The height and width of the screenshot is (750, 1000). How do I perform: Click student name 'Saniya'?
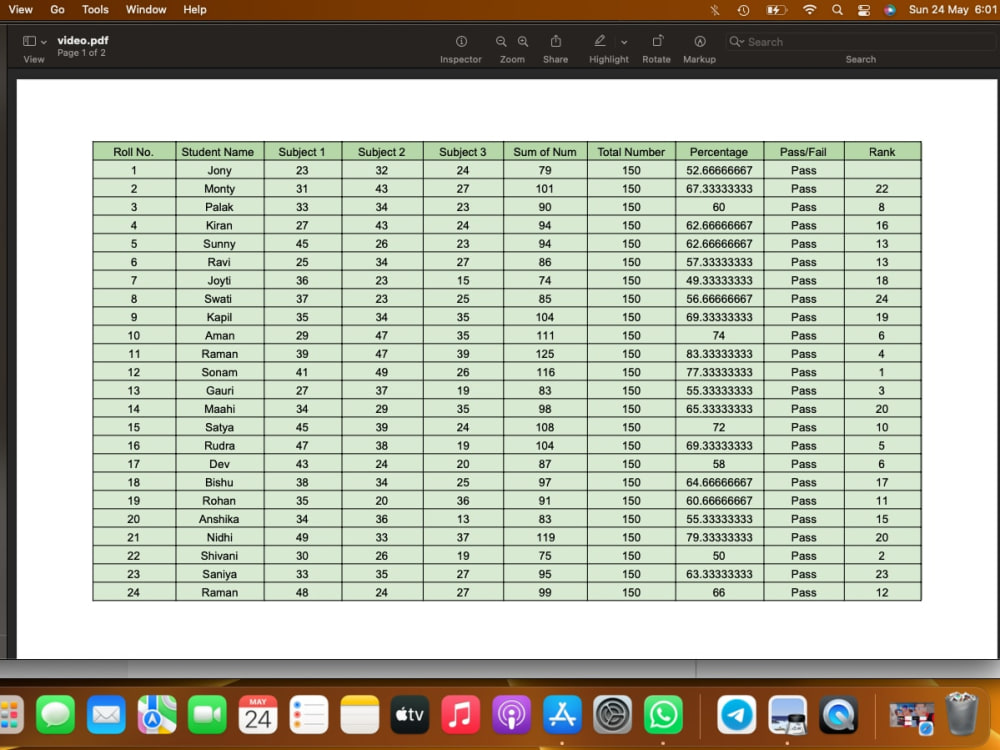tap(219, 574)
